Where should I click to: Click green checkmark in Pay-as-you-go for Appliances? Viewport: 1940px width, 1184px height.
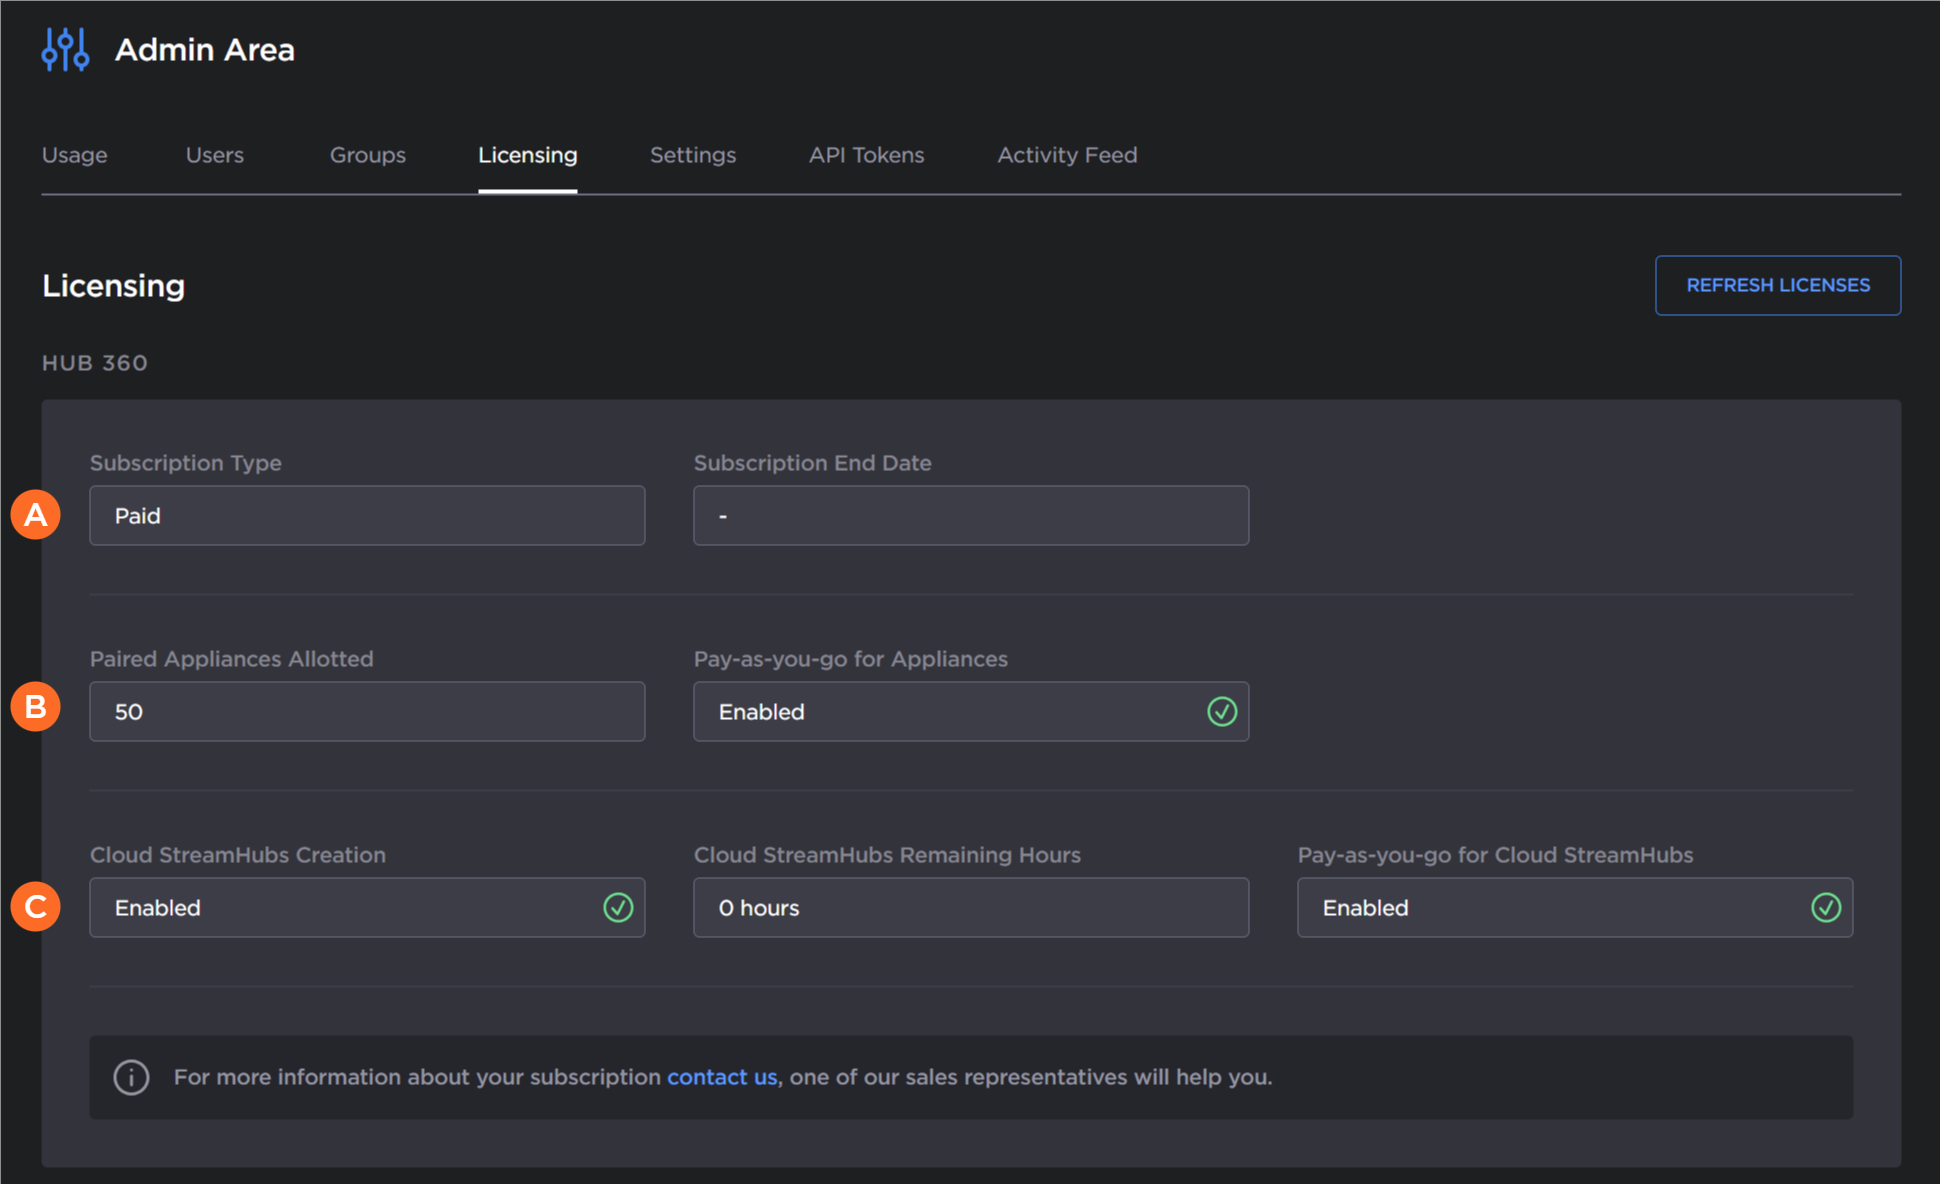pyautogui.click(x=1222, y=712)
